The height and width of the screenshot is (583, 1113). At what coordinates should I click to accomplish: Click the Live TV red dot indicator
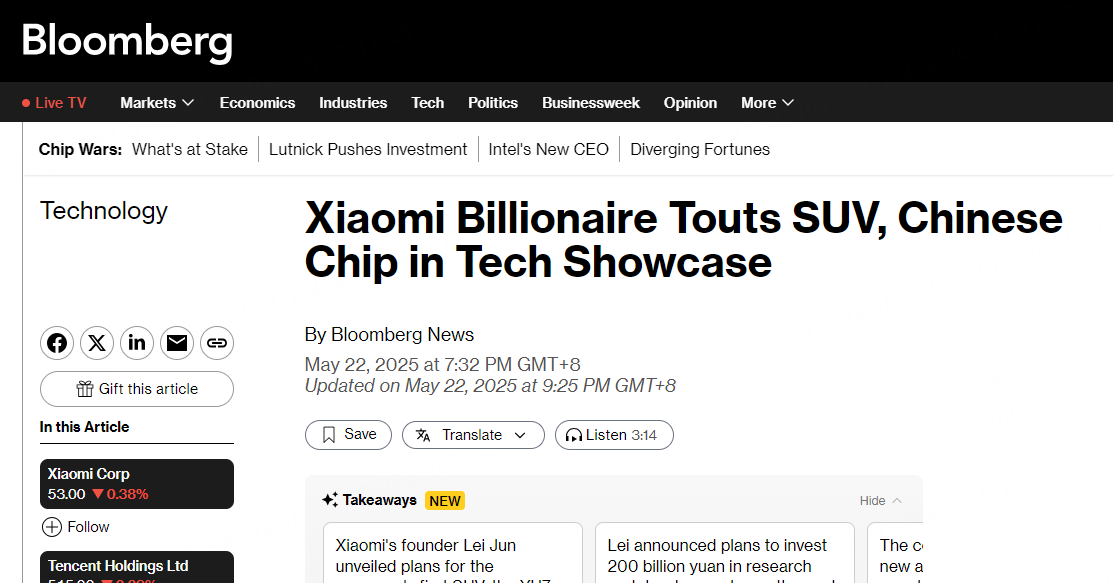26,103
